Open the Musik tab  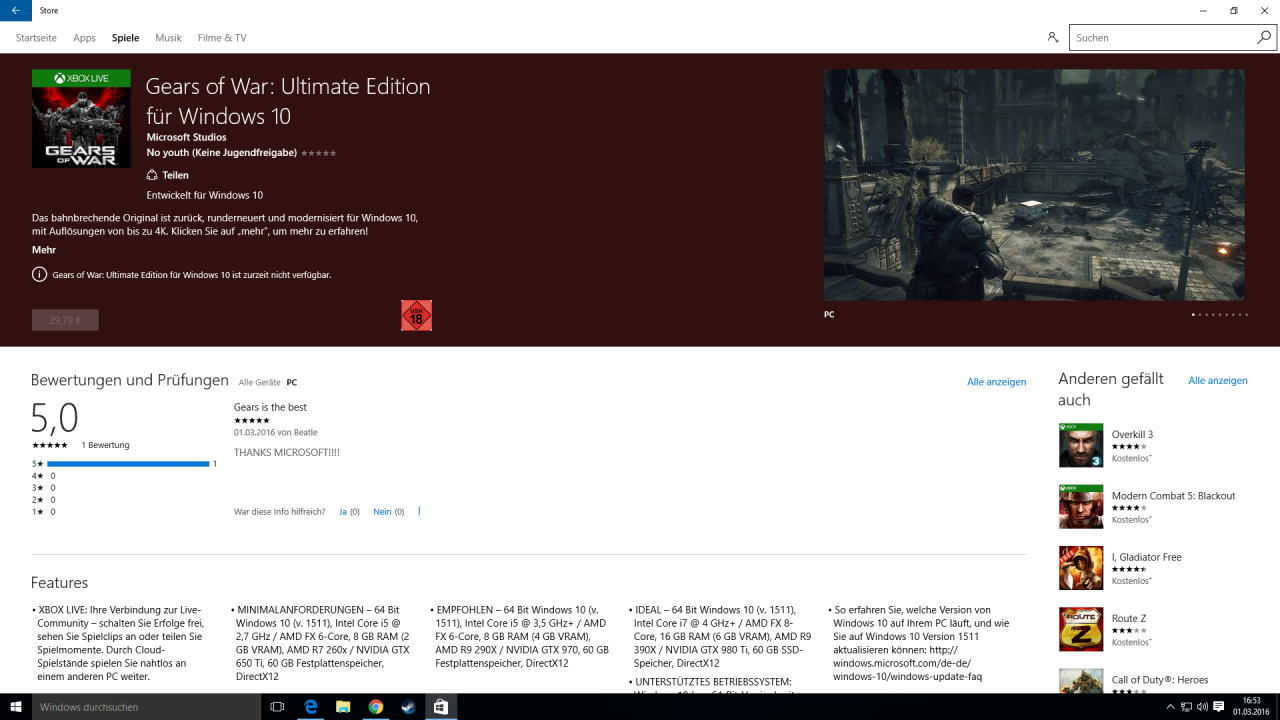tap(168, 38)
